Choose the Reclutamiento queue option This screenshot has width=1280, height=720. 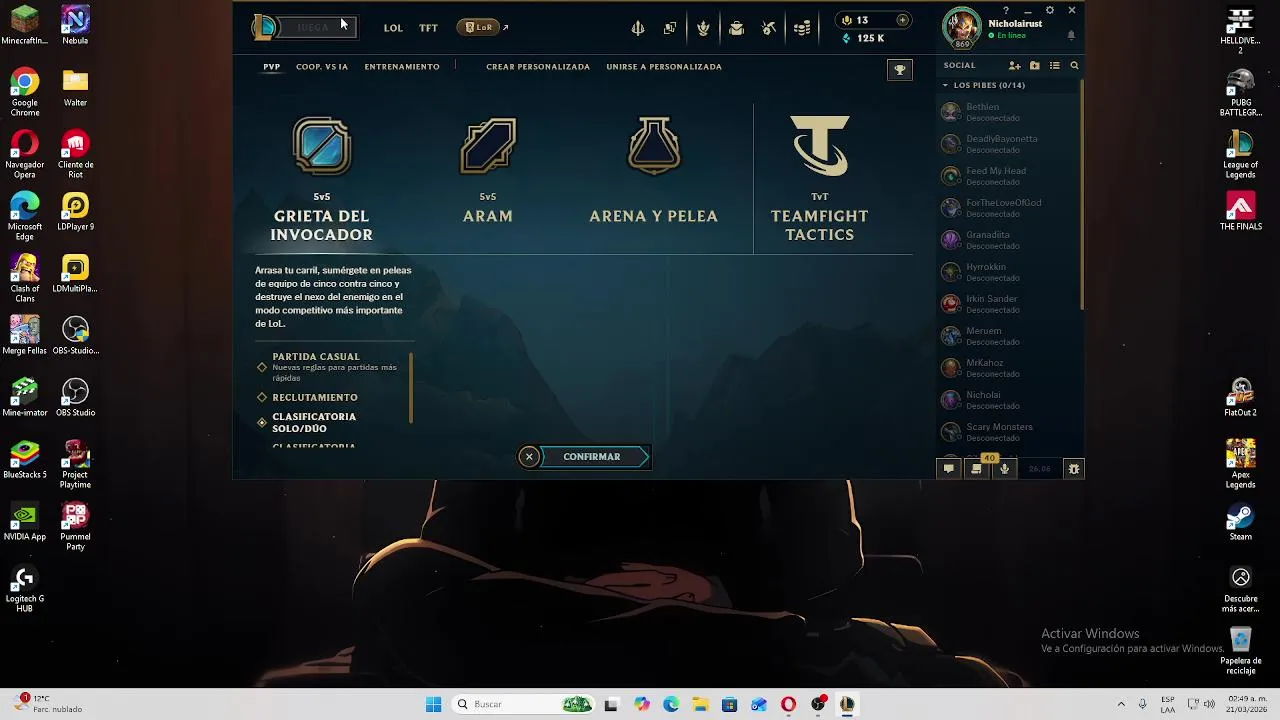point(307,398)
